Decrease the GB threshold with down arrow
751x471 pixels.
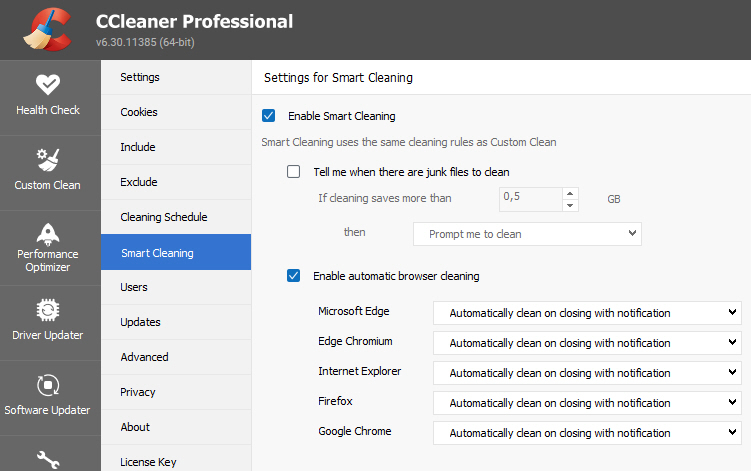[570, 206]
